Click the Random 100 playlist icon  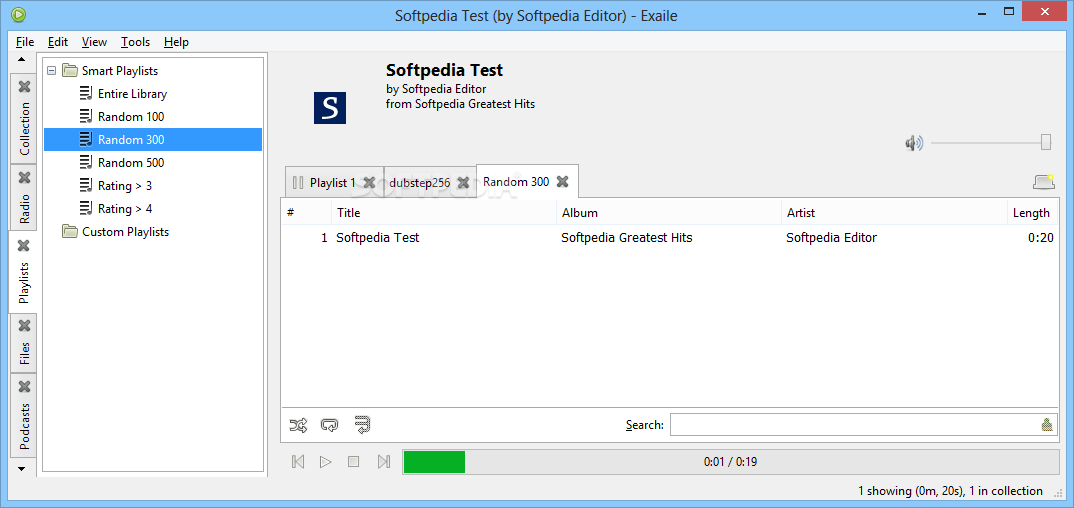[x=86, y=116]
